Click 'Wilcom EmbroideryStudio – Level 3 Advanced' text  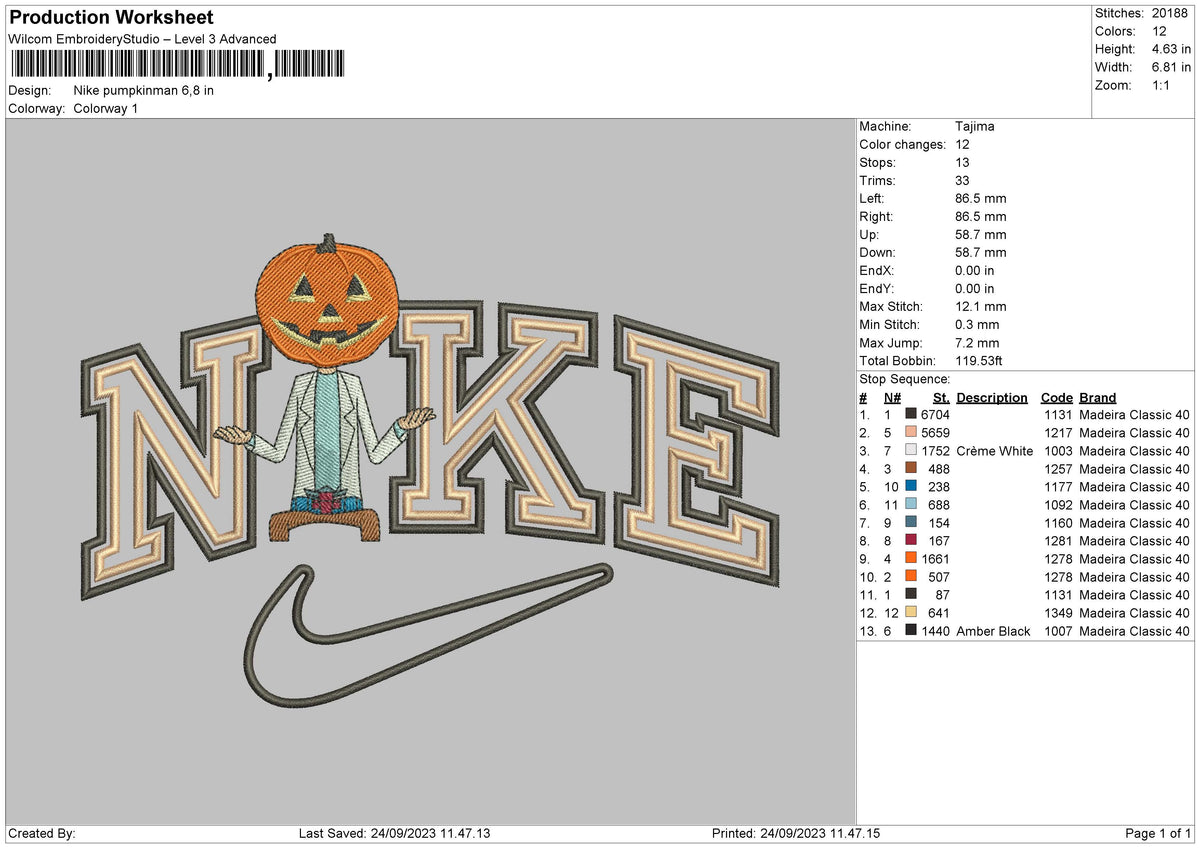tap(142, 39)
